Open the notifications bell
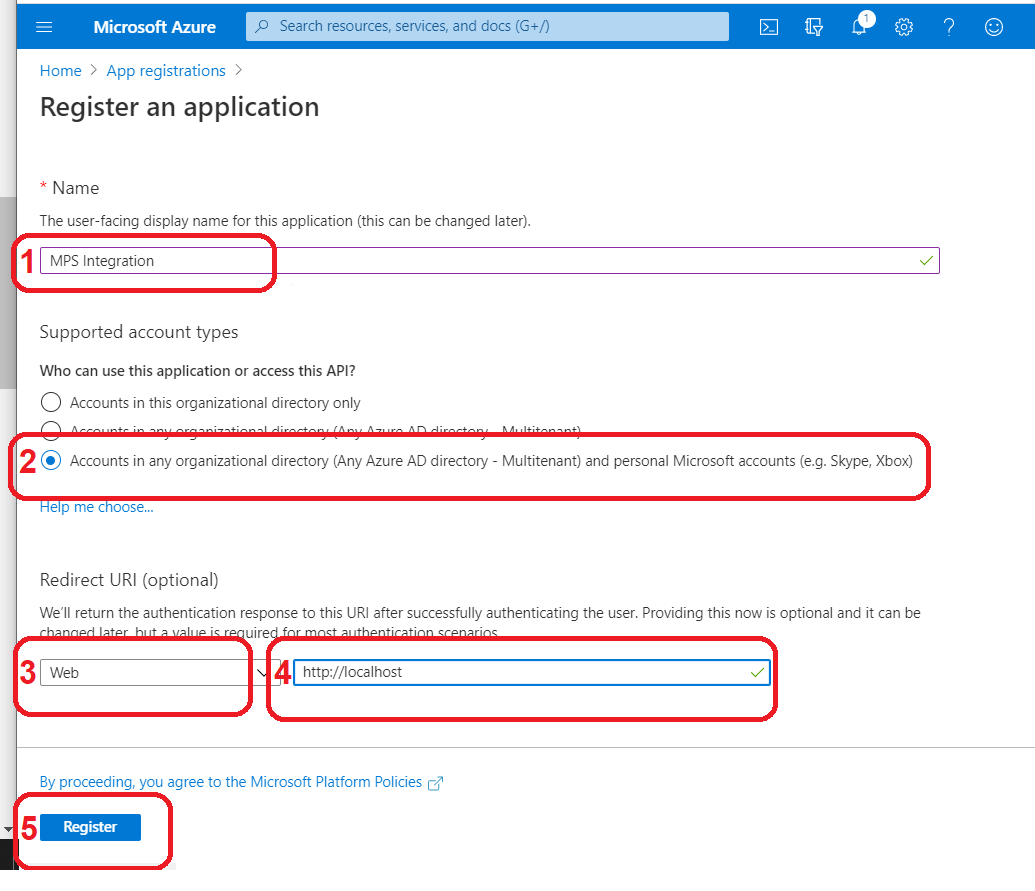 pos(859,27)
